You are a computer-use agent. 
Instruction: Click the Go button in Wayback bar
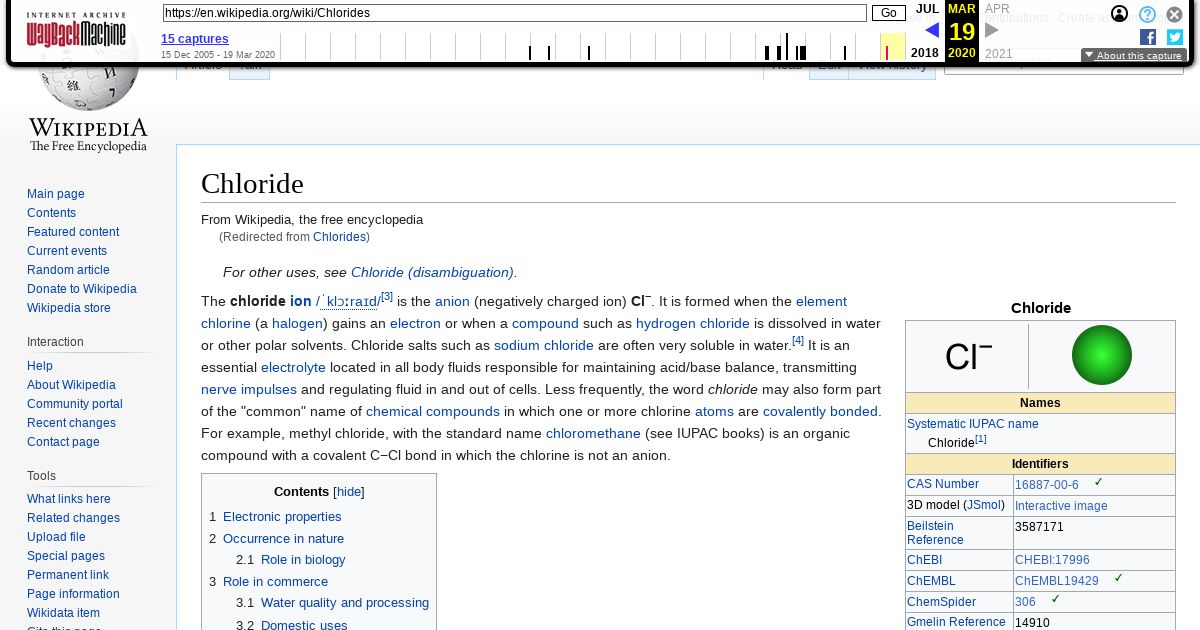tap(888, 13)
